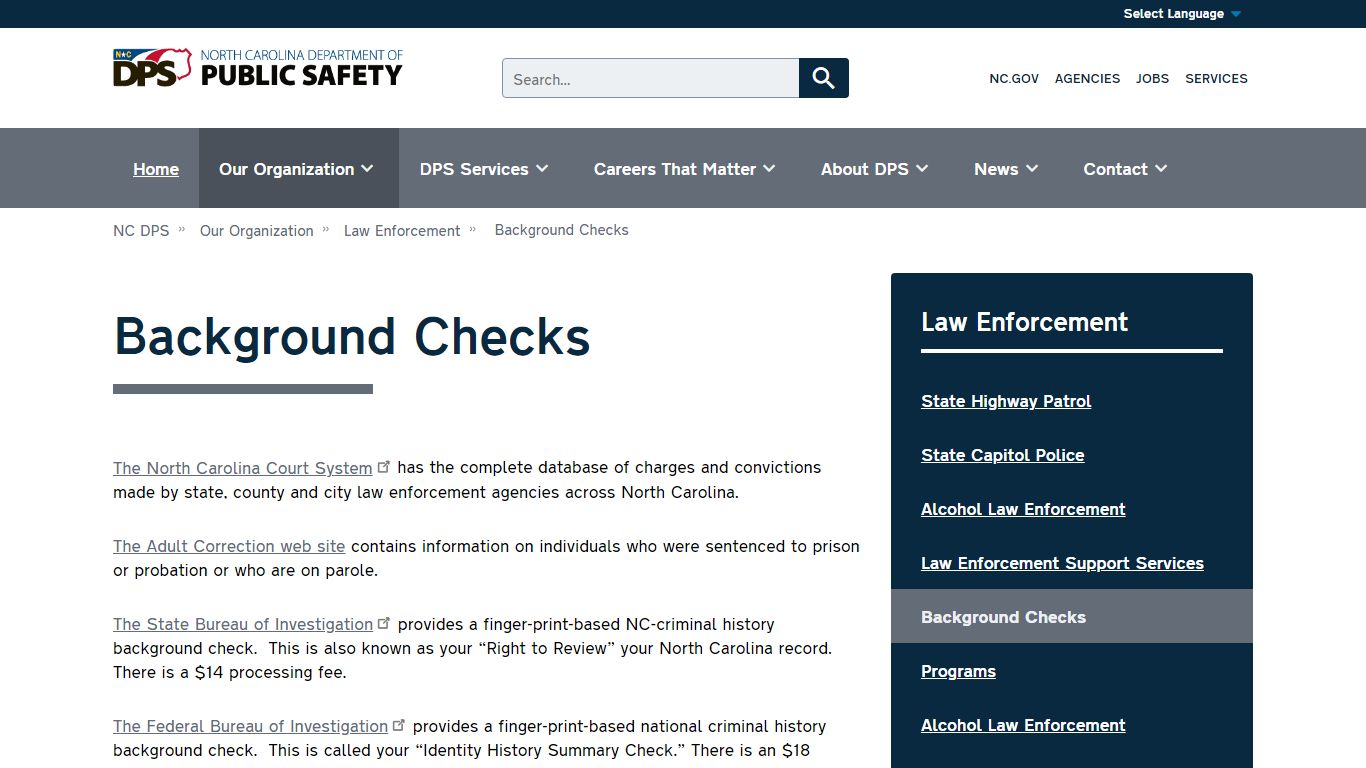Open State Capitol Police in sidebar

pyautogui.click(x=1003, y=455)
